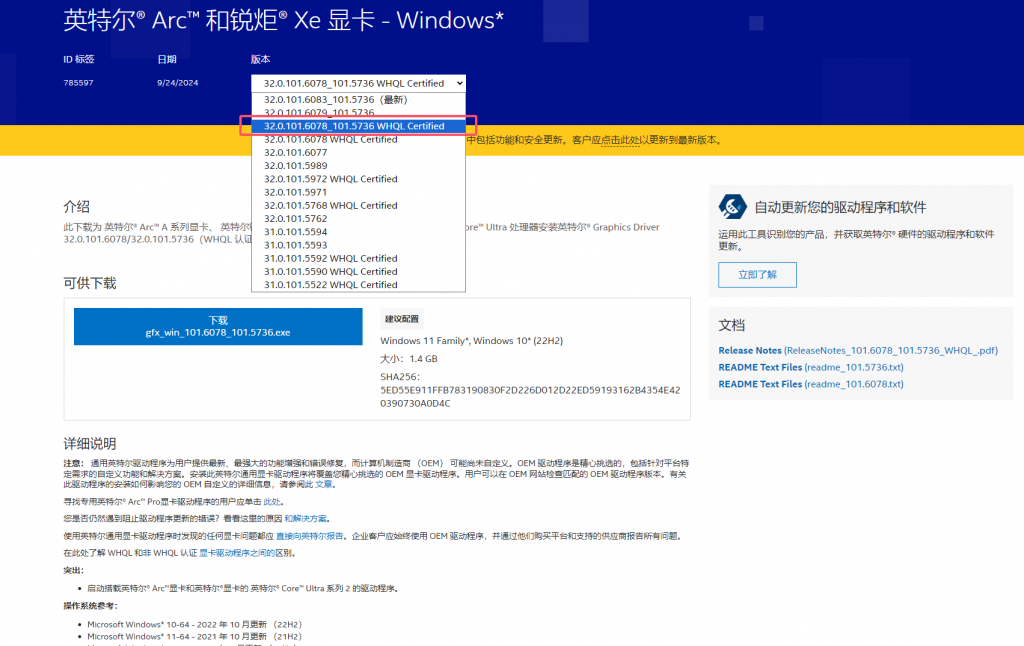Click the 建议配置 tag label
Viewport: 1024px width, 646px height.
click(x=401, y=319)
